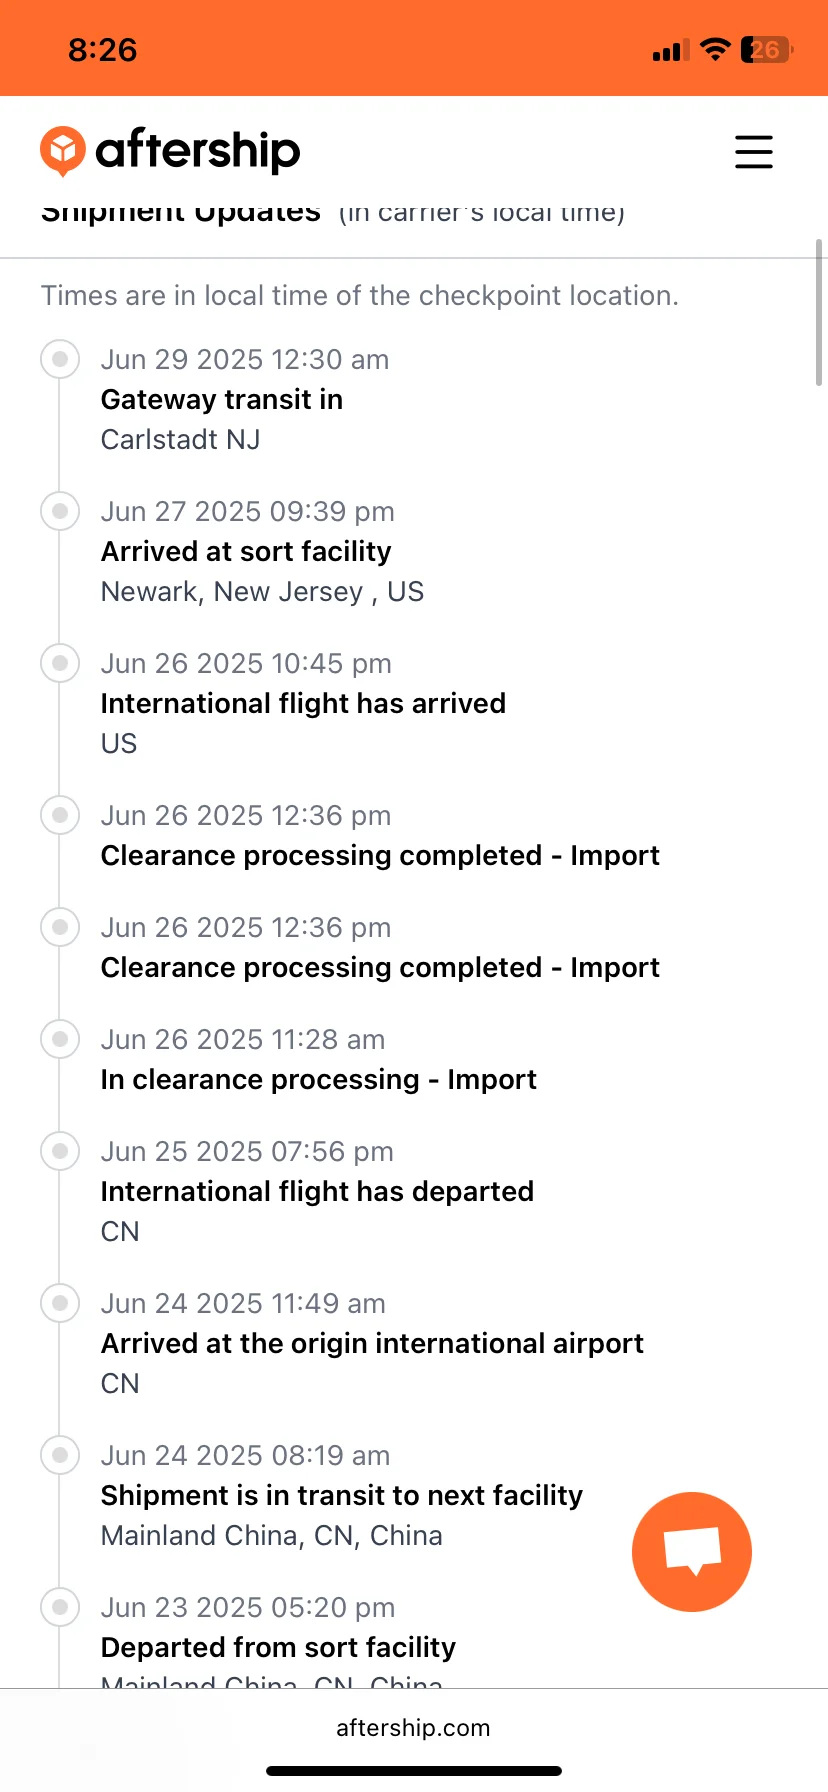Image resolution: width=828 pixels, height=1792 pixels.
Task: Click the Newark, New Jersey, US location text
Action: pyautogui.click(x=262, y=591)
